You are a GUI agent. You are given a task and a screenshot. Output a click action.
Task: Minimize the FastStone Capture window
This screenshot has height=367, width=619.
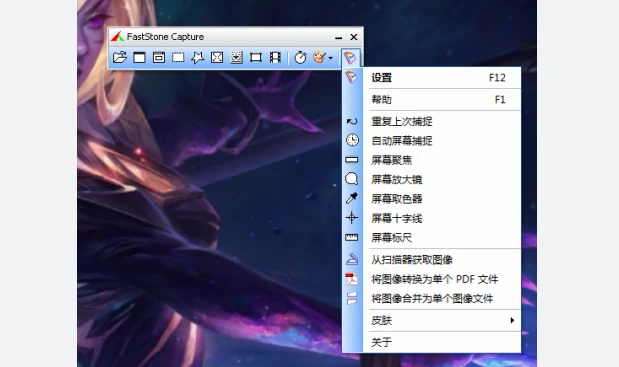click(x=338, y=37)
